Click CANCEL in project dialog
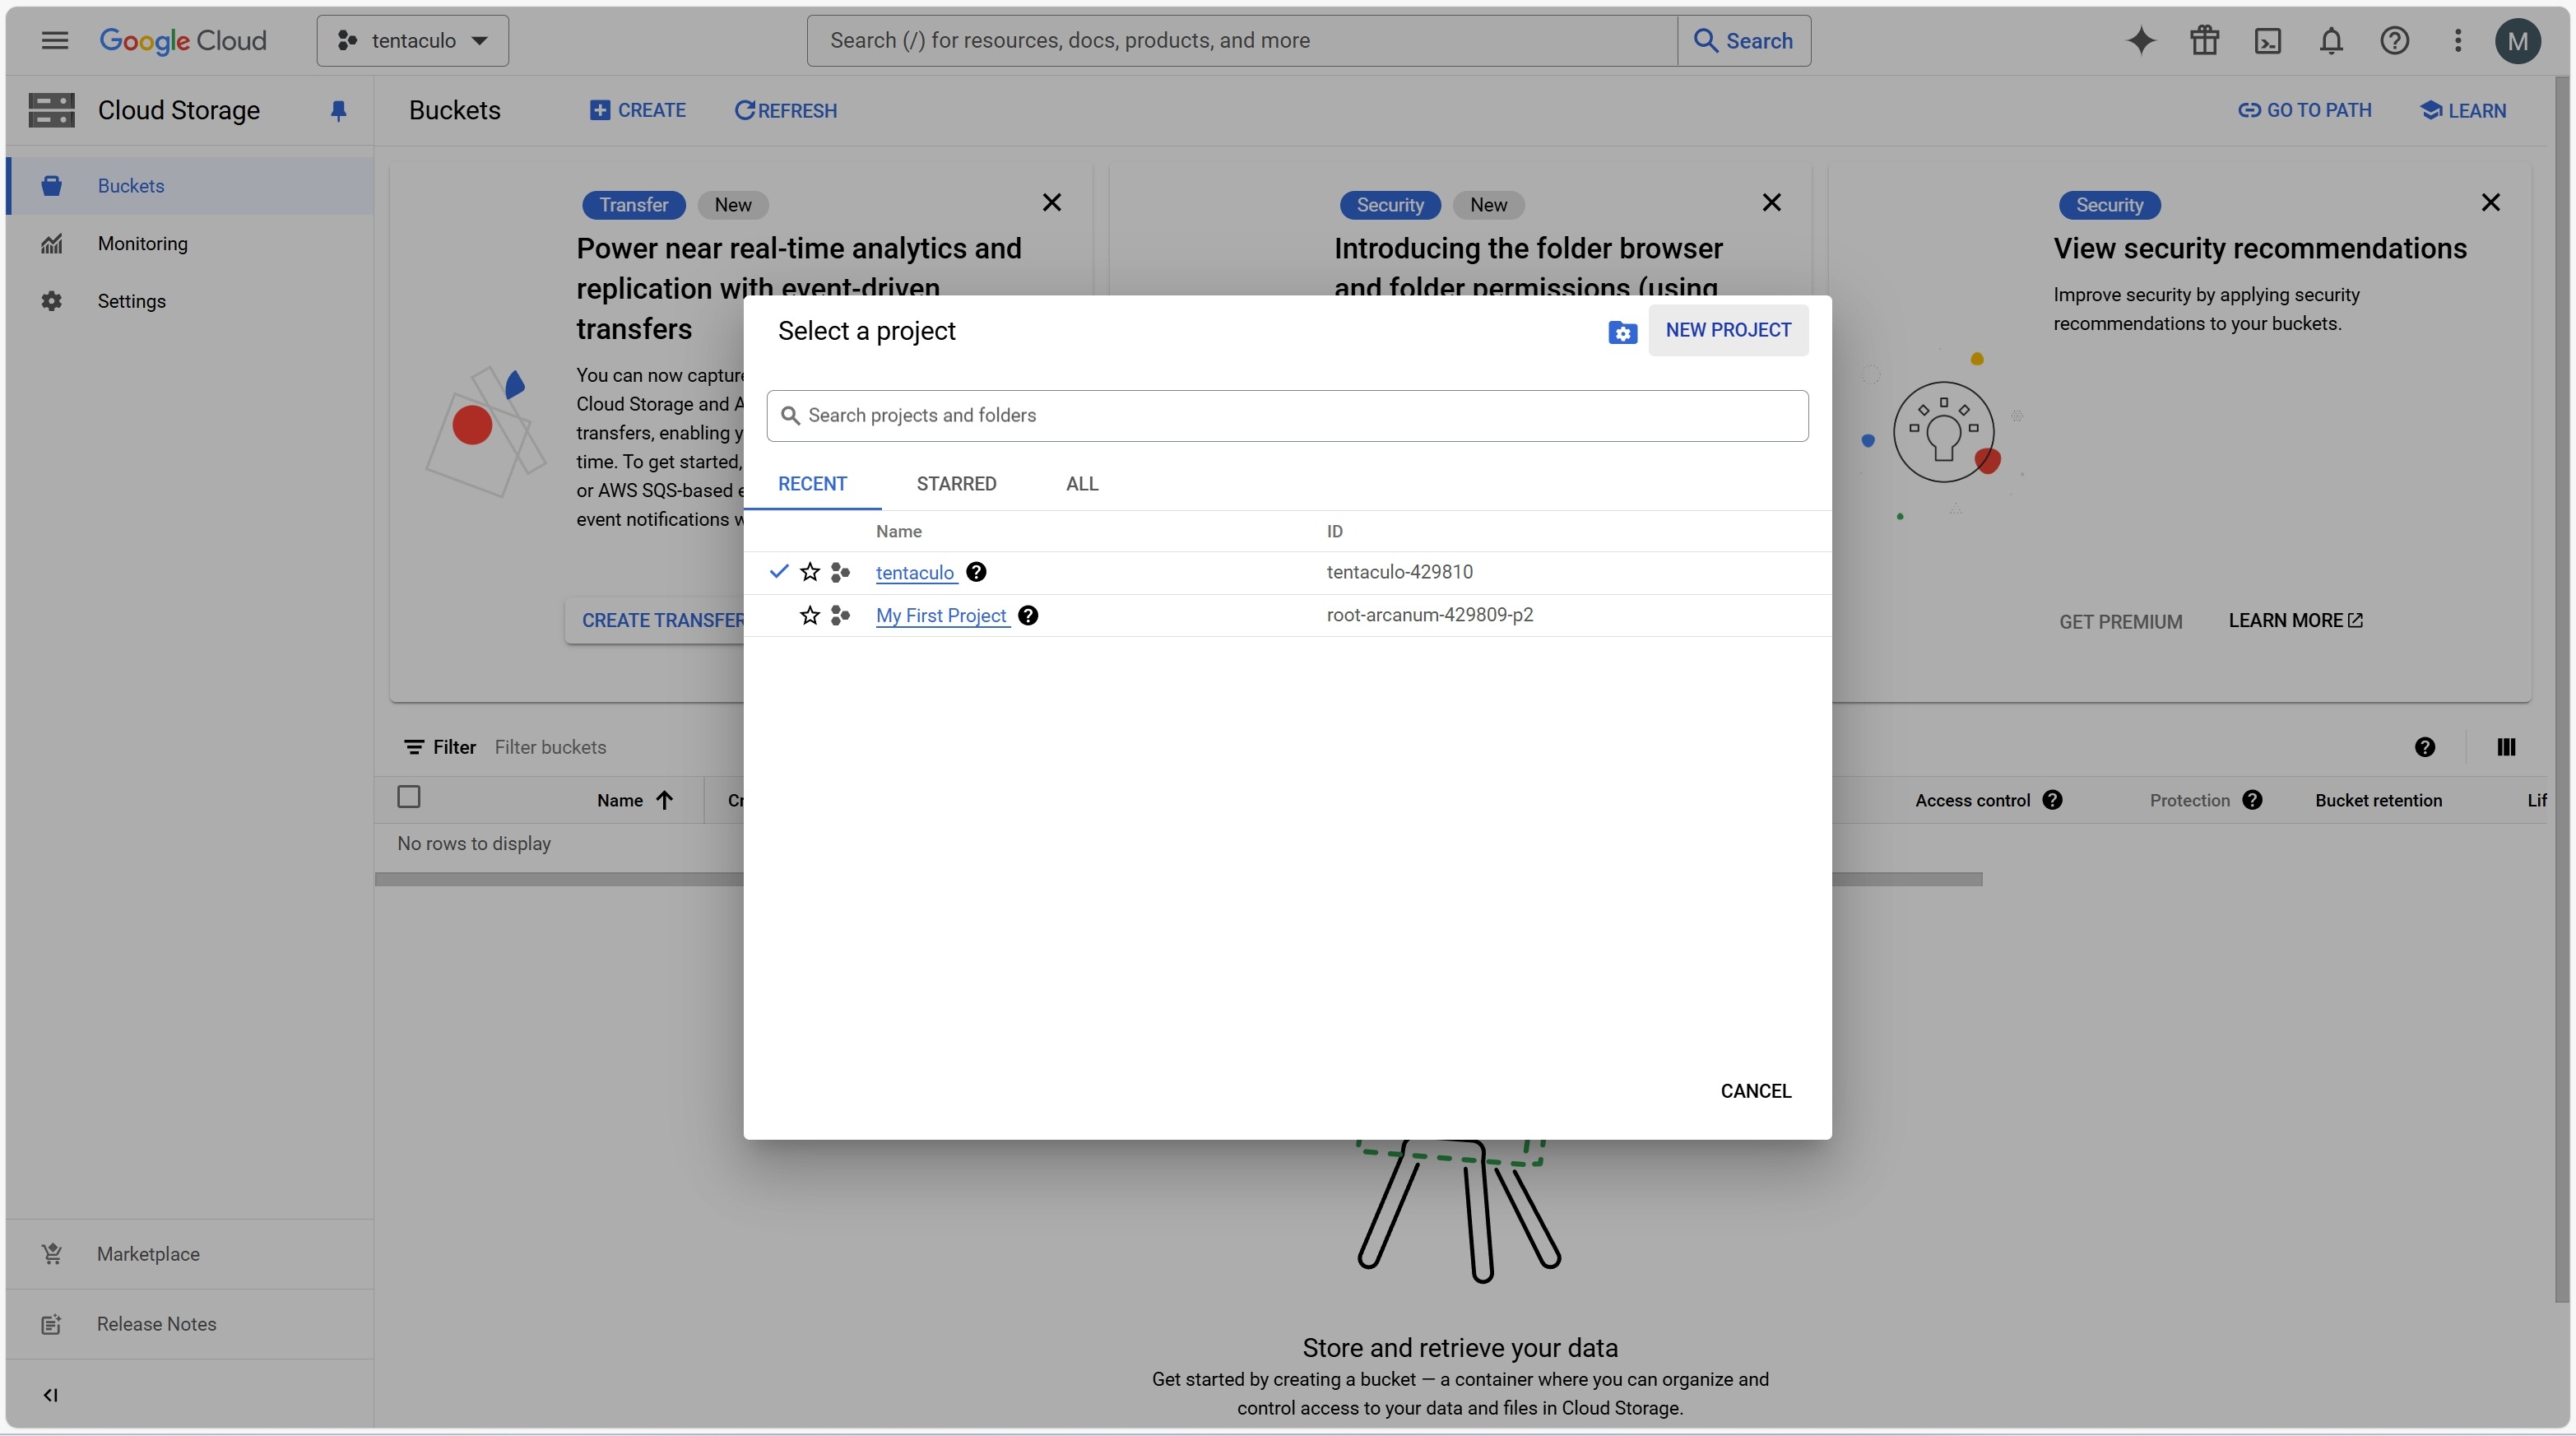2576x1436 pixels. click(1755, 1091)
